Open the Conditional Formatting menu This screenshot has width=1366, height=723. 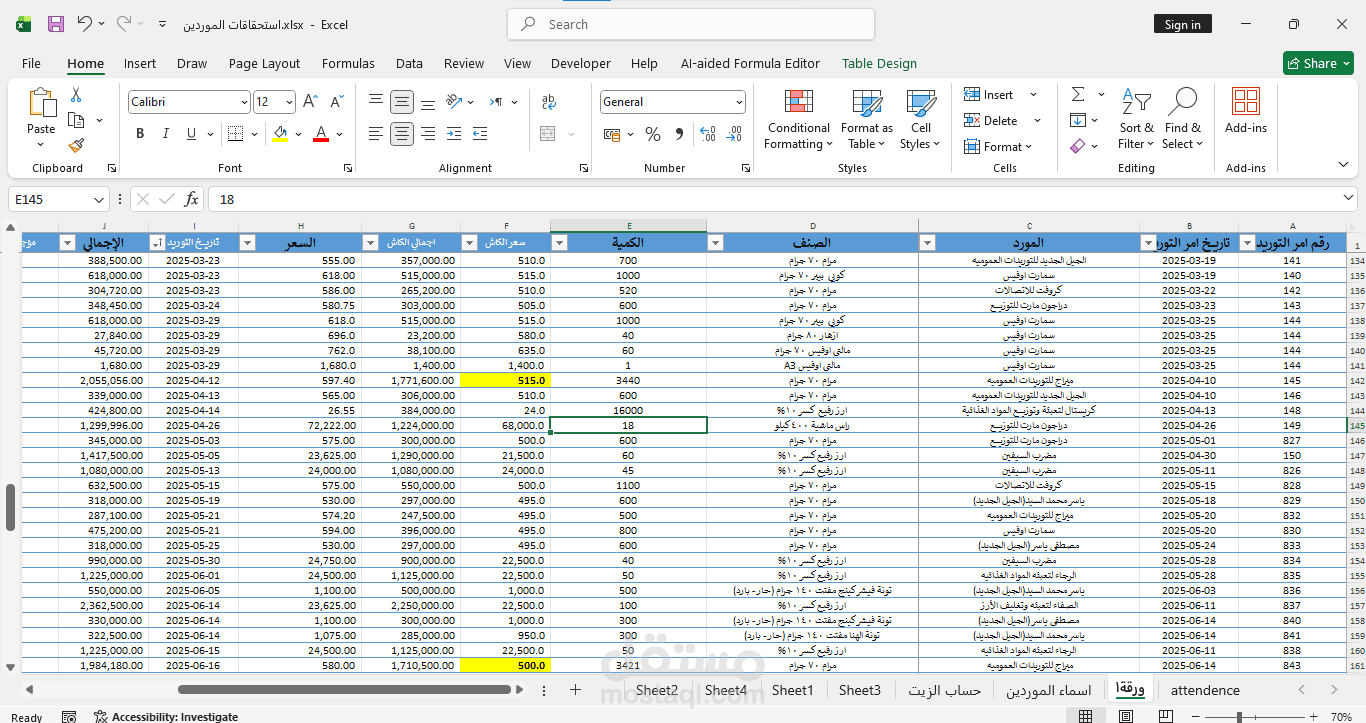pyautogui.click(x=798, y=120)
